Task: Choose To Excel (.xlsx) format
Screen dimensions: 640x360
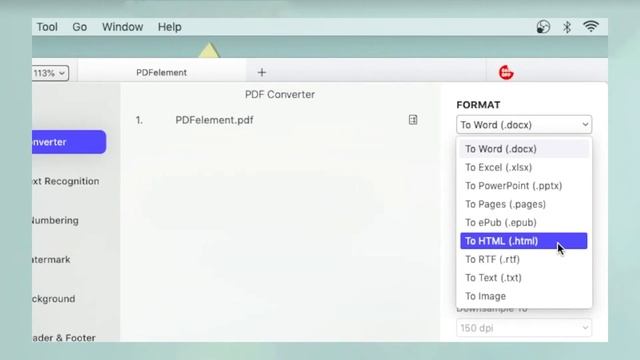Action: point(524,167)
